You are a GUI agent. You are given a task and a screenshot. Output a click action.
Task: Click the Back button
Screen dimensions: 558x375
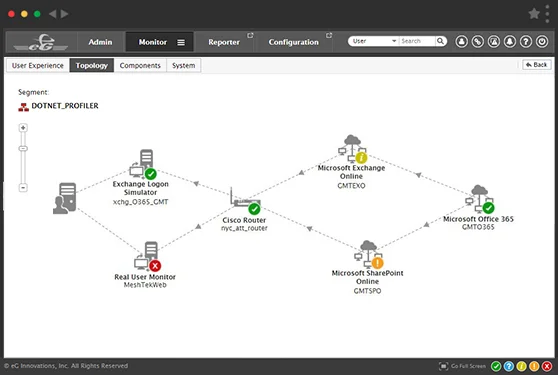(x=537, y=65)
